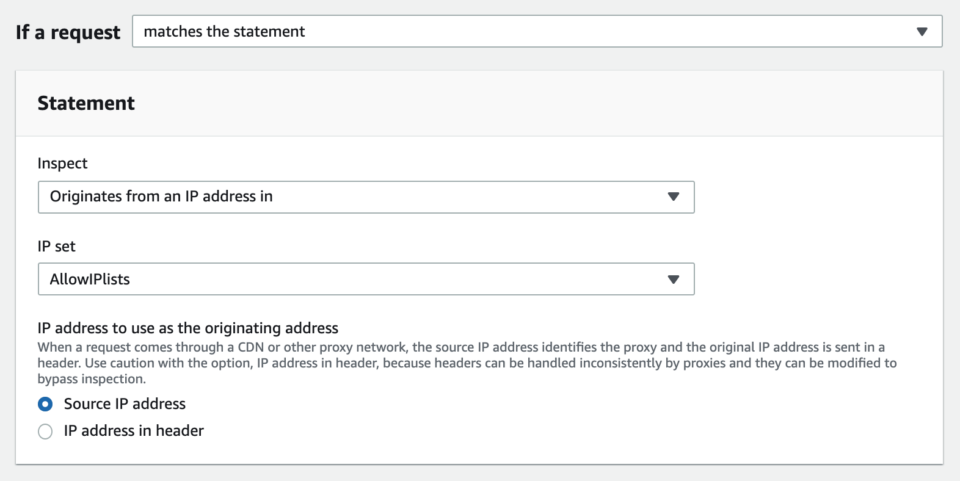Image resolution: width=960 pixels, height=481 pixels.
Task: Click the 'matches the statement' selected text
Action: click(x=224, y=32)
